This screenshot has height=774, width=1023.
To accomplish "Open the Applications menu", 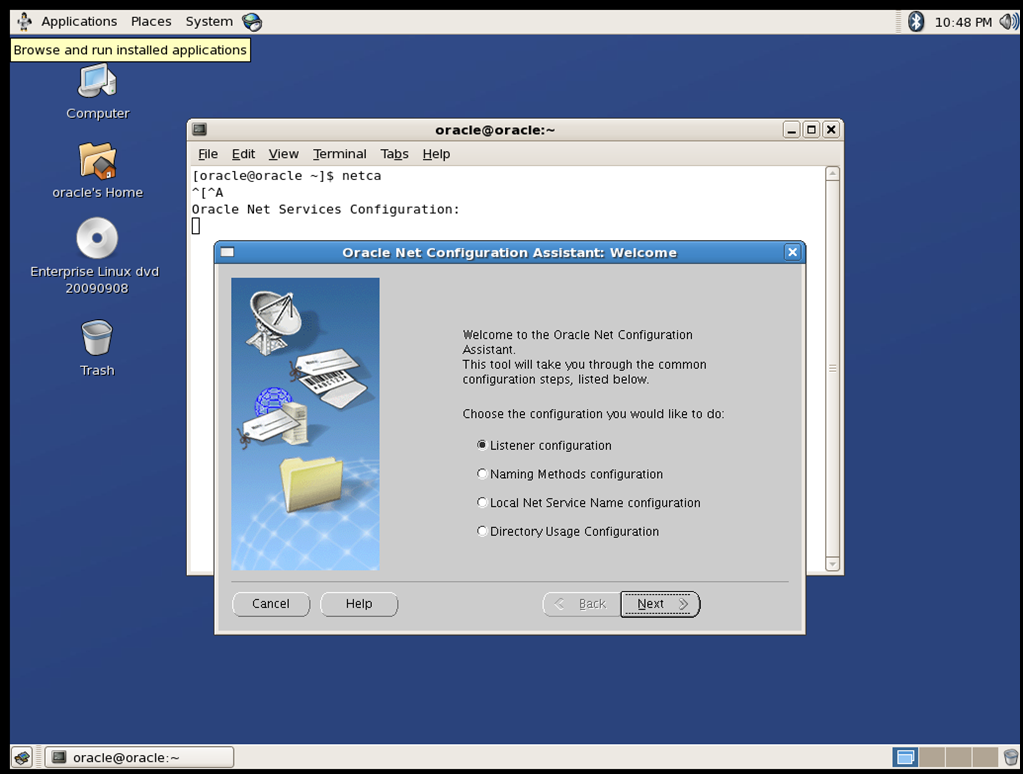I will click(79, 22).
